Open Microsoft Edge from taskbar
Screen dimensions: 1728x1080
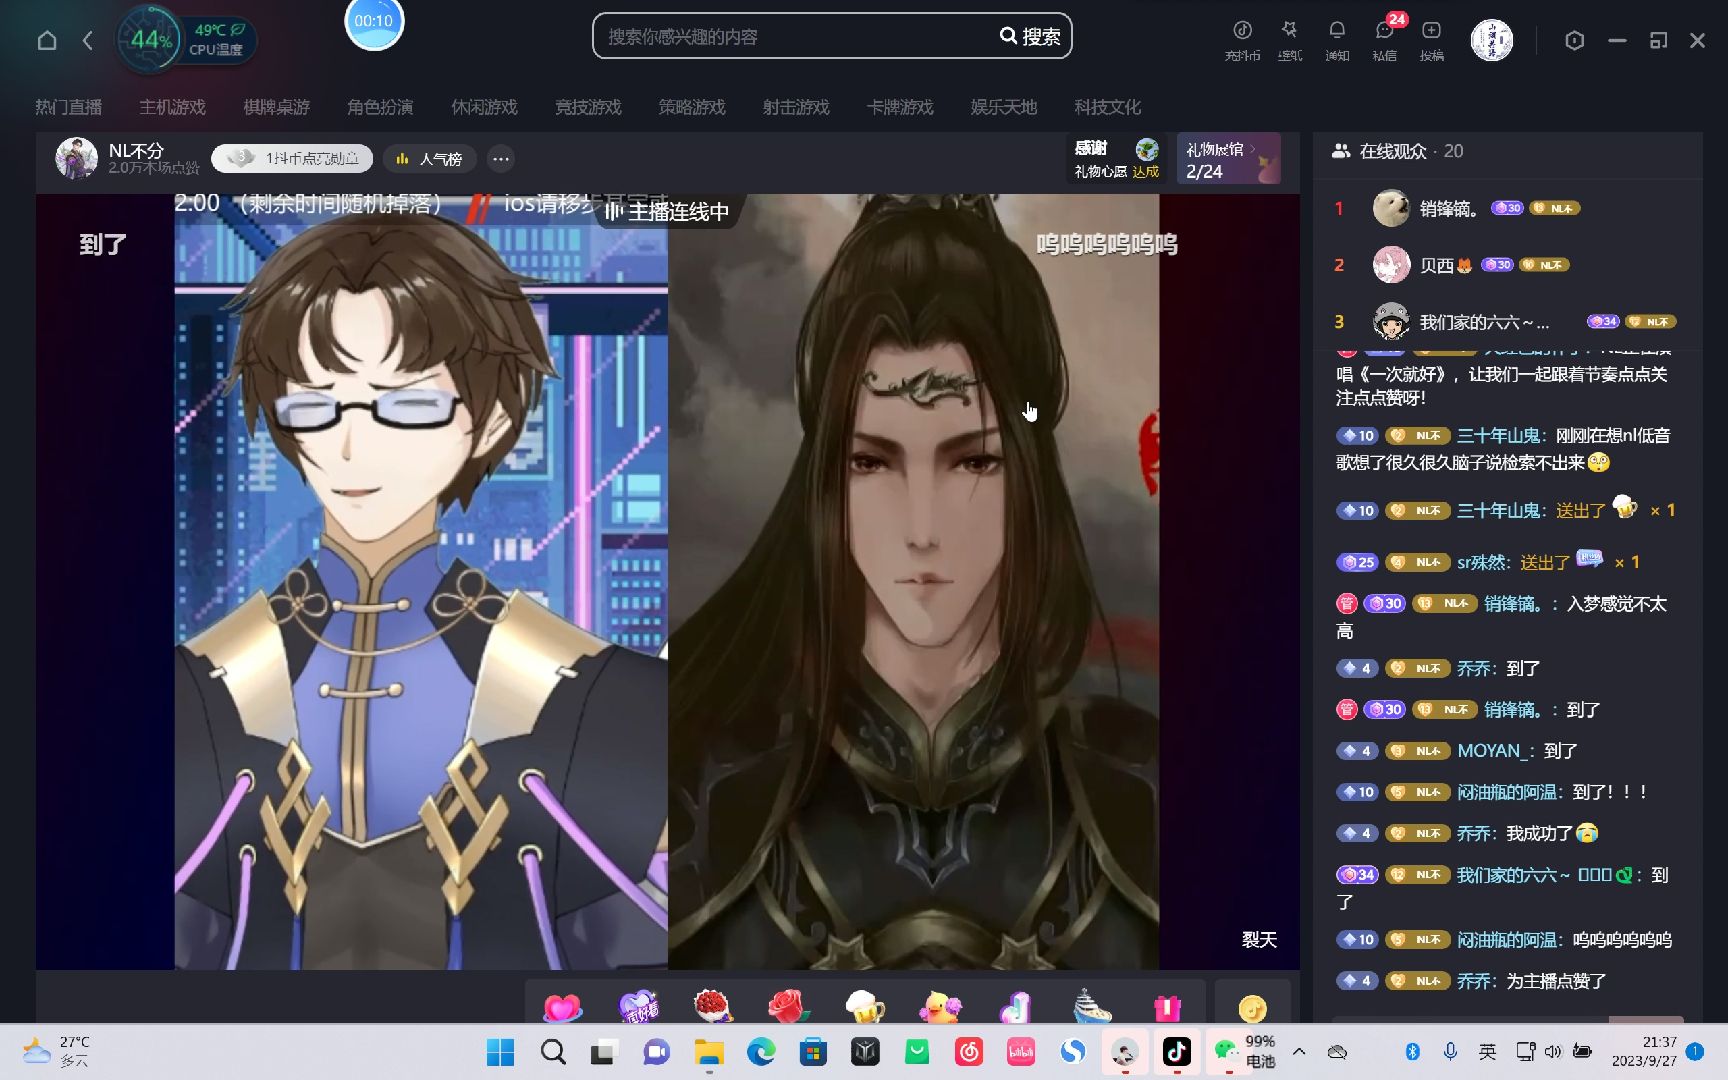761,1052
